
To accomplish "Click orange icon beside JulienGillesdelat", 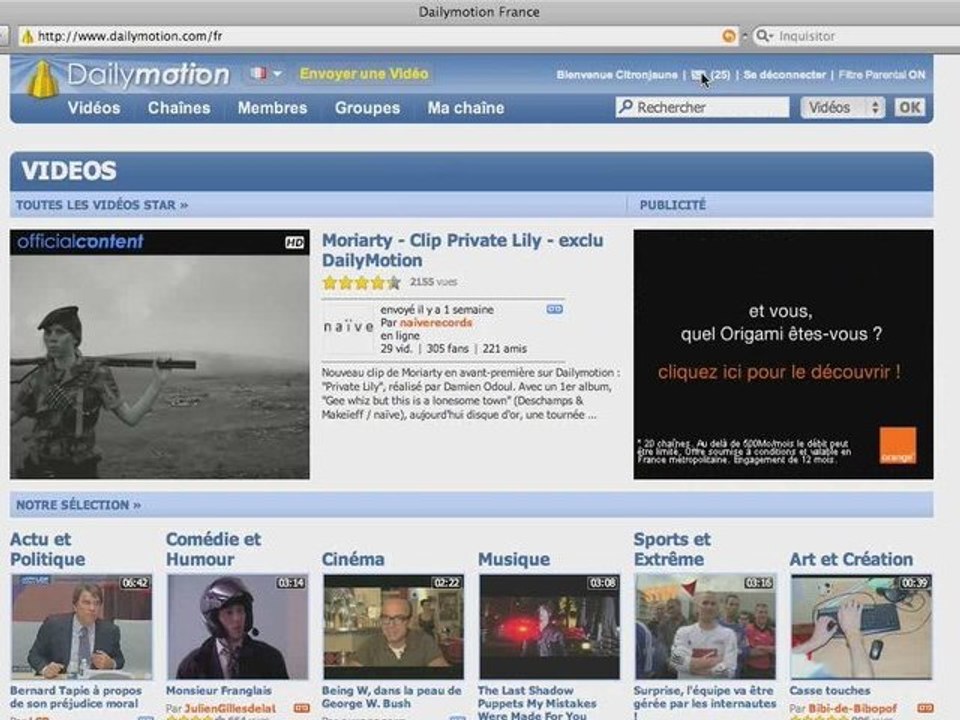I will [x=301, y=708].
